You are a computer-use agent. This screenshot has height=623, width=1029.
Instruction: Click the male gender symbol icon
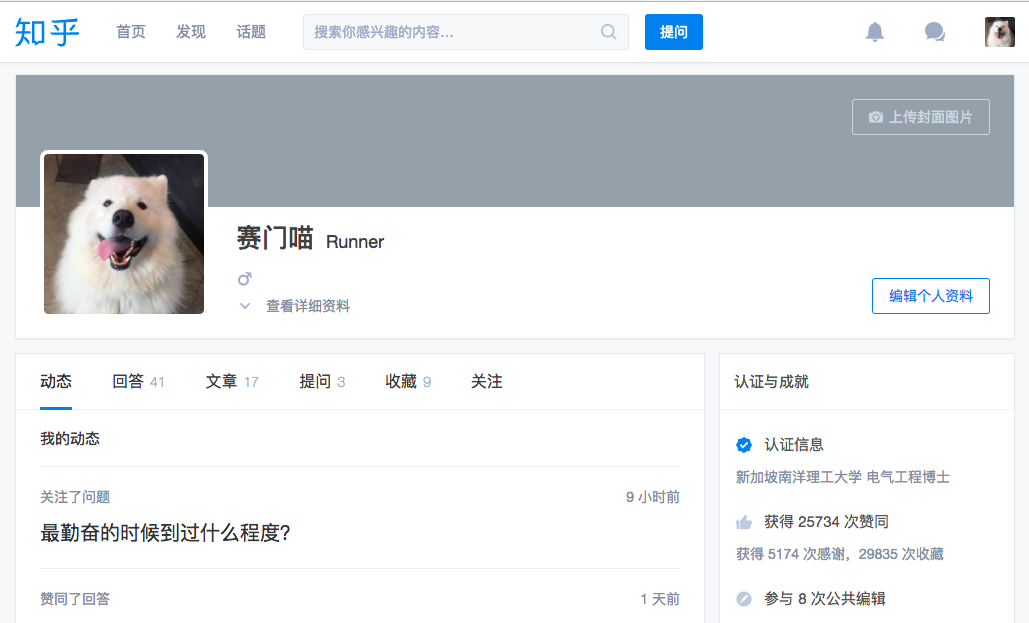click(245, 279)
